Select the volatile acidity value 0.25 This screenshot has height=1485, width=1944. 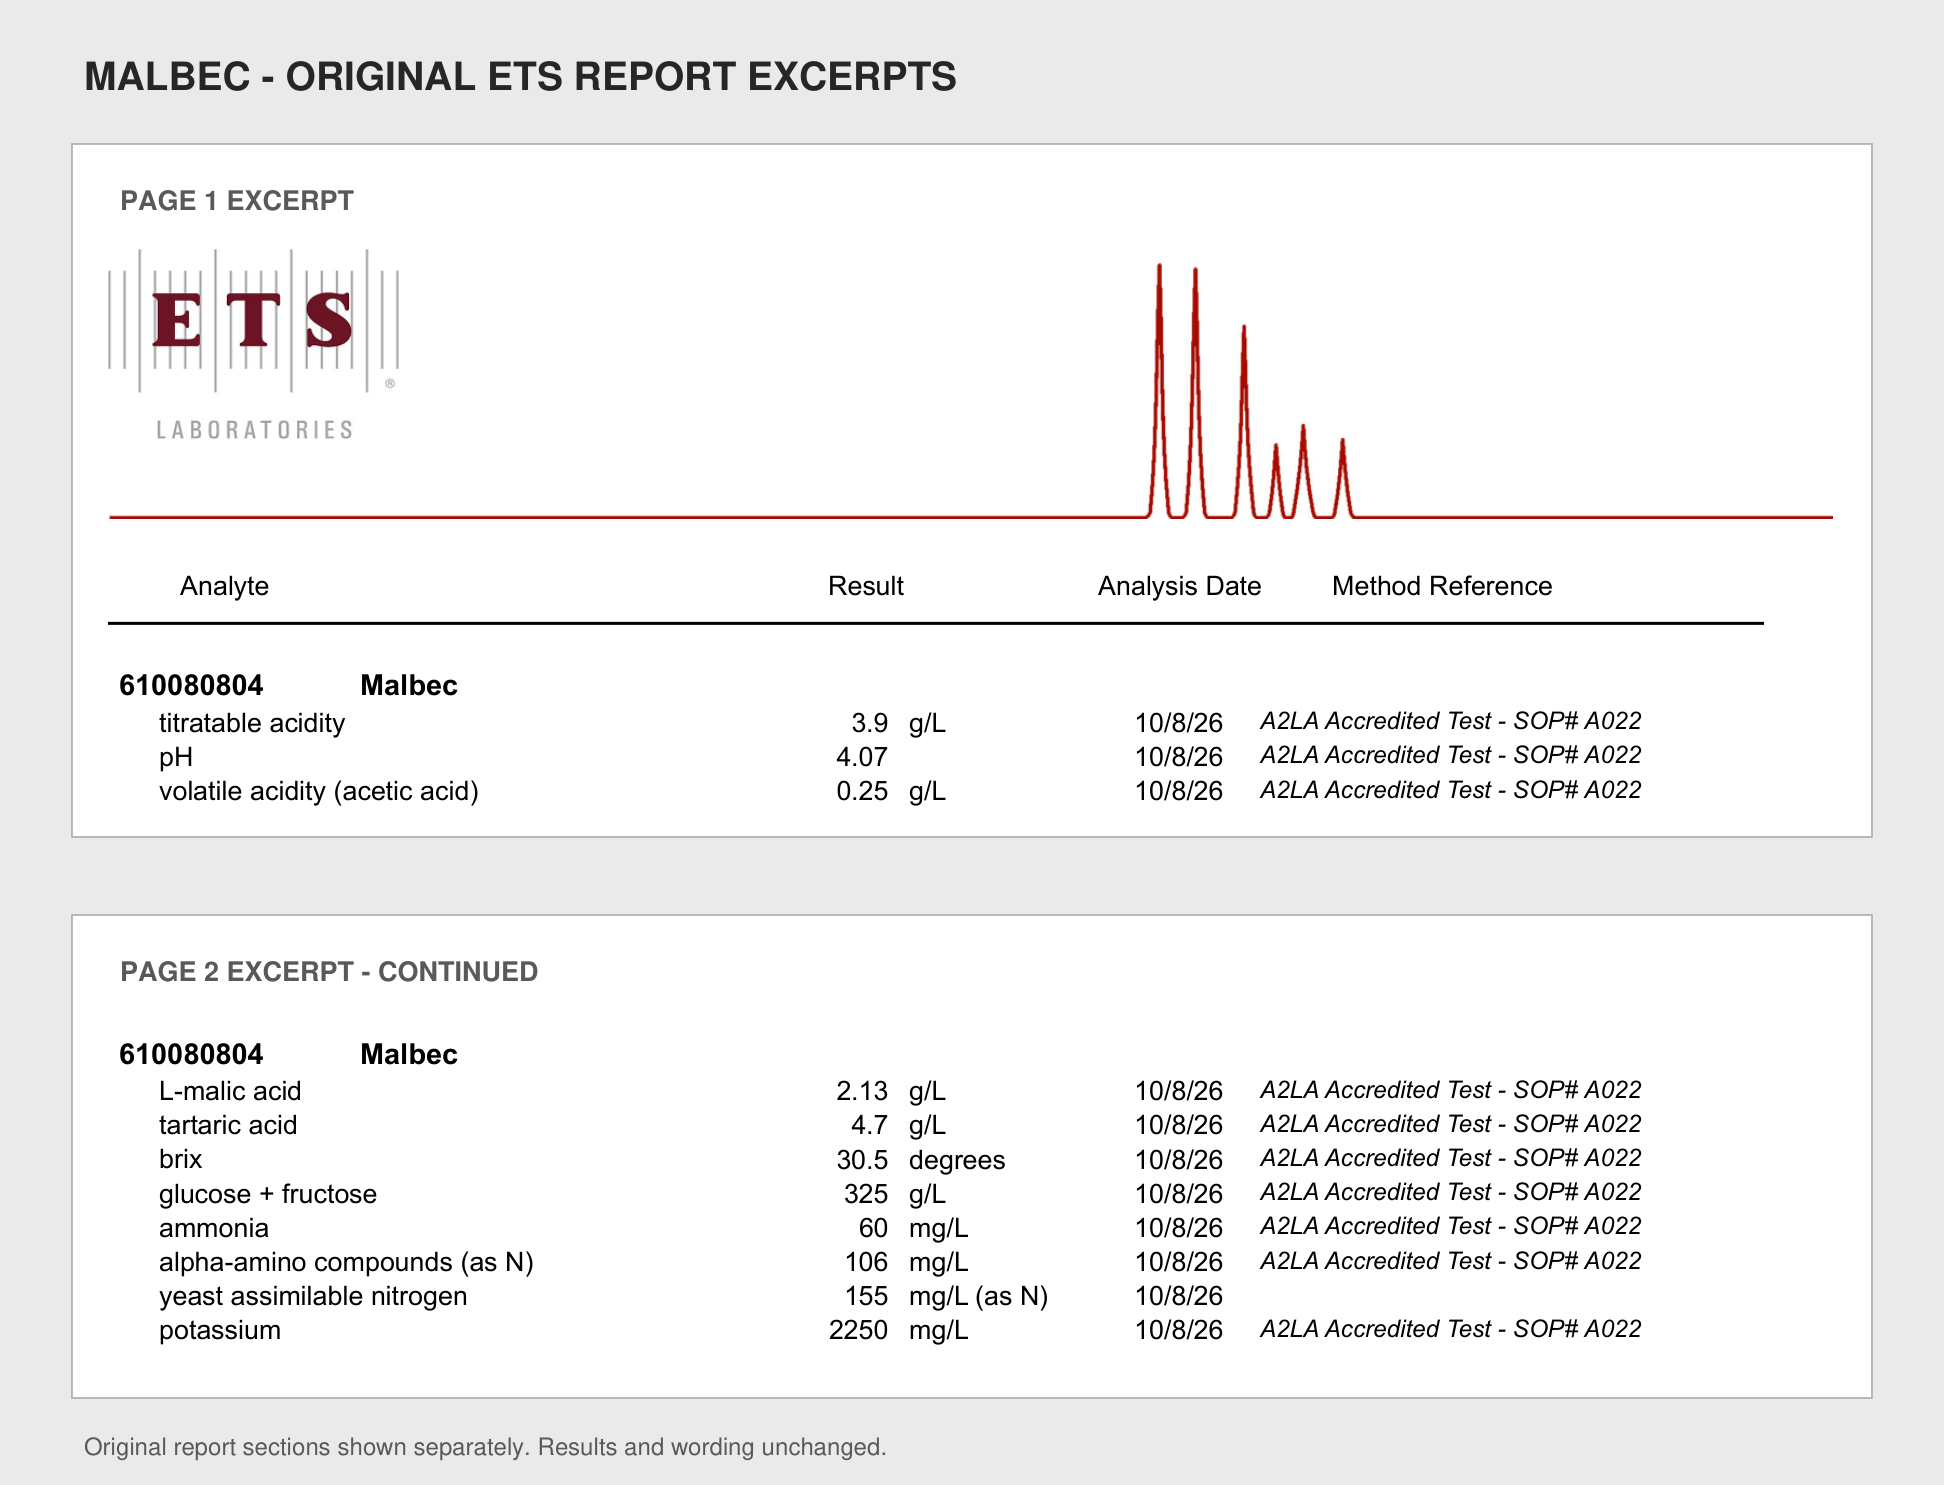click(x=862, y=791)
